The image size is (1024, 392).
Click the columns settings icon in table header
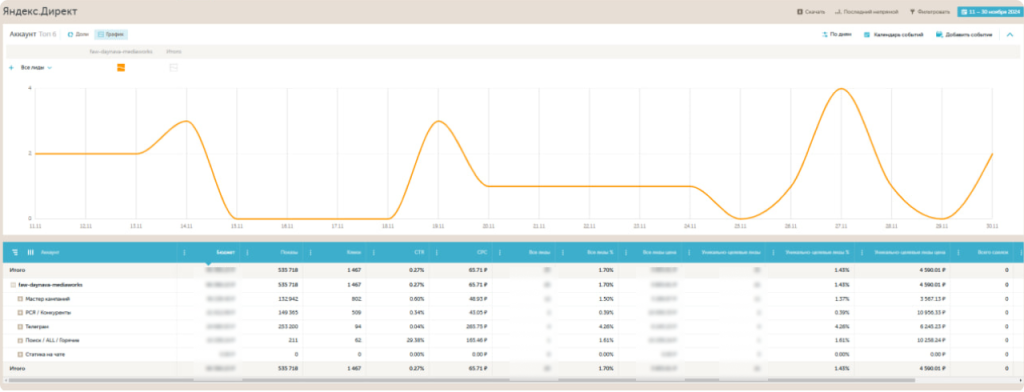tap(30, 252)
